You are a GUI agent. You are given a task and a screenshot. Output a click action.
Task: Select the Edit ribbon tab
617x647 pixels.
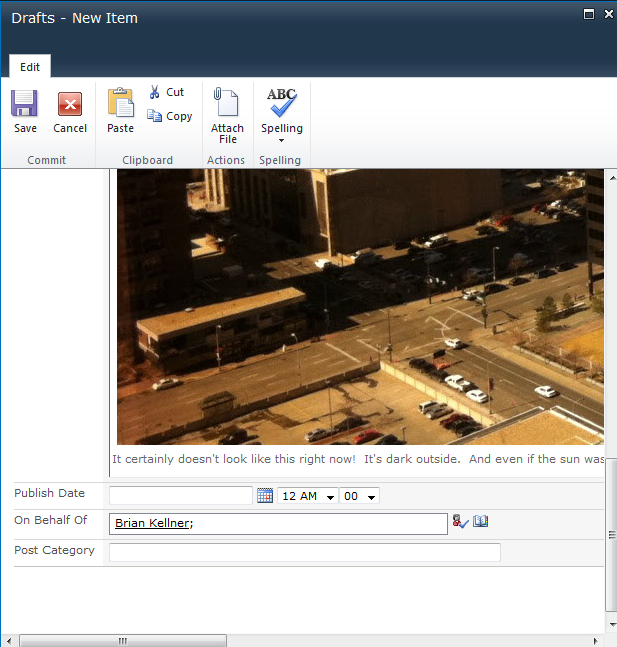point(30,67)
